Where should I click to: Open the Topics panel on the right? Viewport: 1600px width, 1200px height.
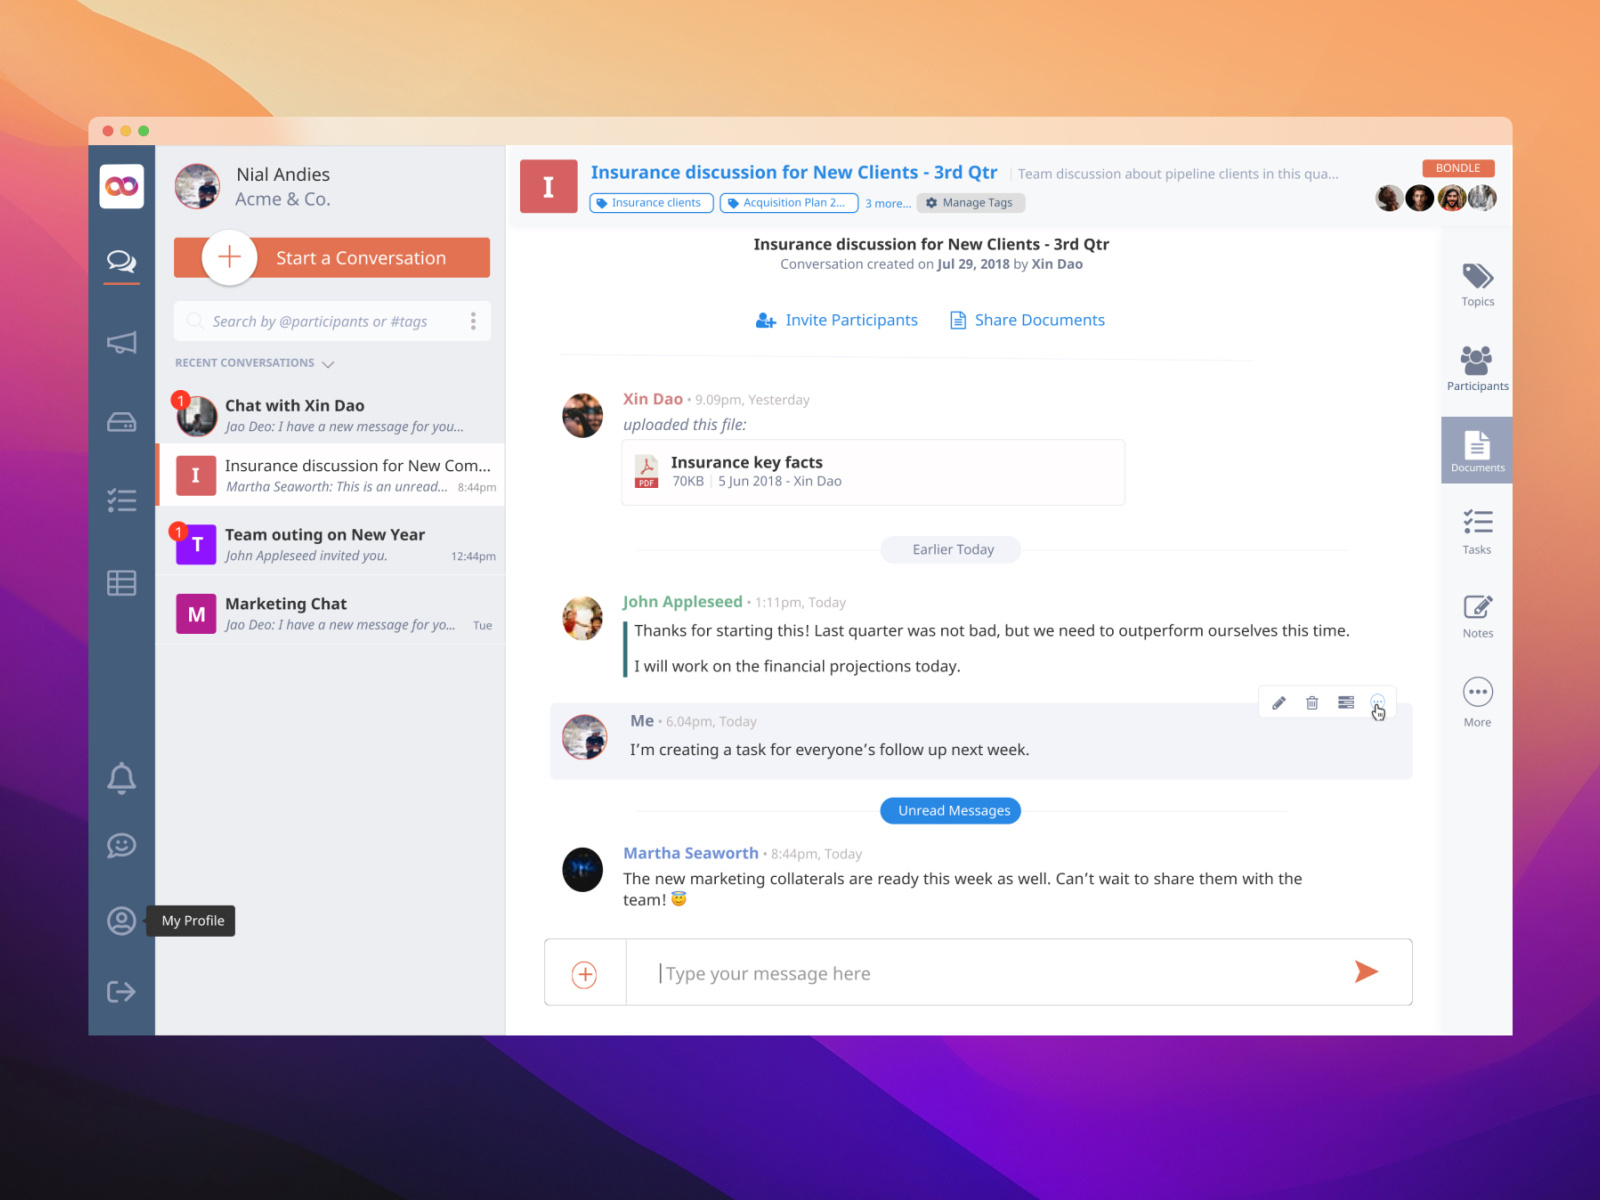(1477, 285)
